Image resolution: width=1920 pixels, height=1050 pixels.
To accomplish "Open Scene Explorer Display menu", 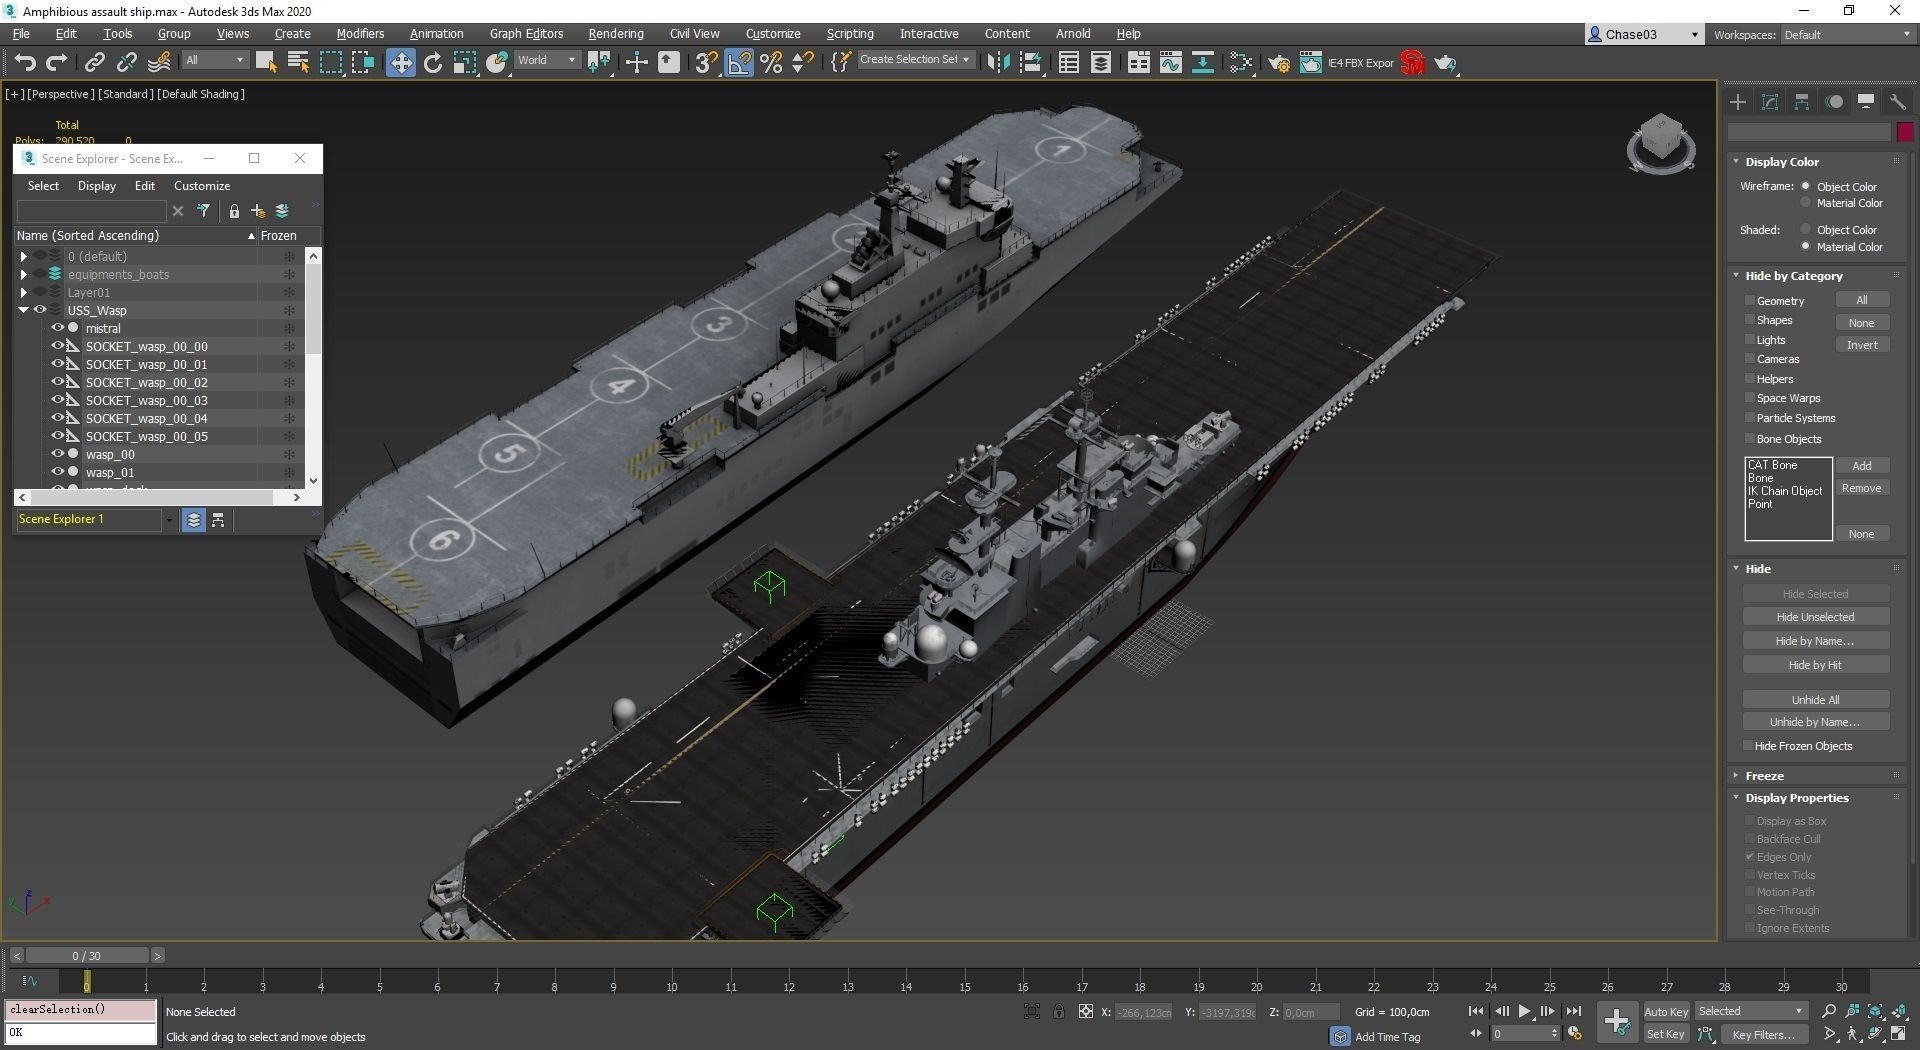I will (x=97, y=186).
